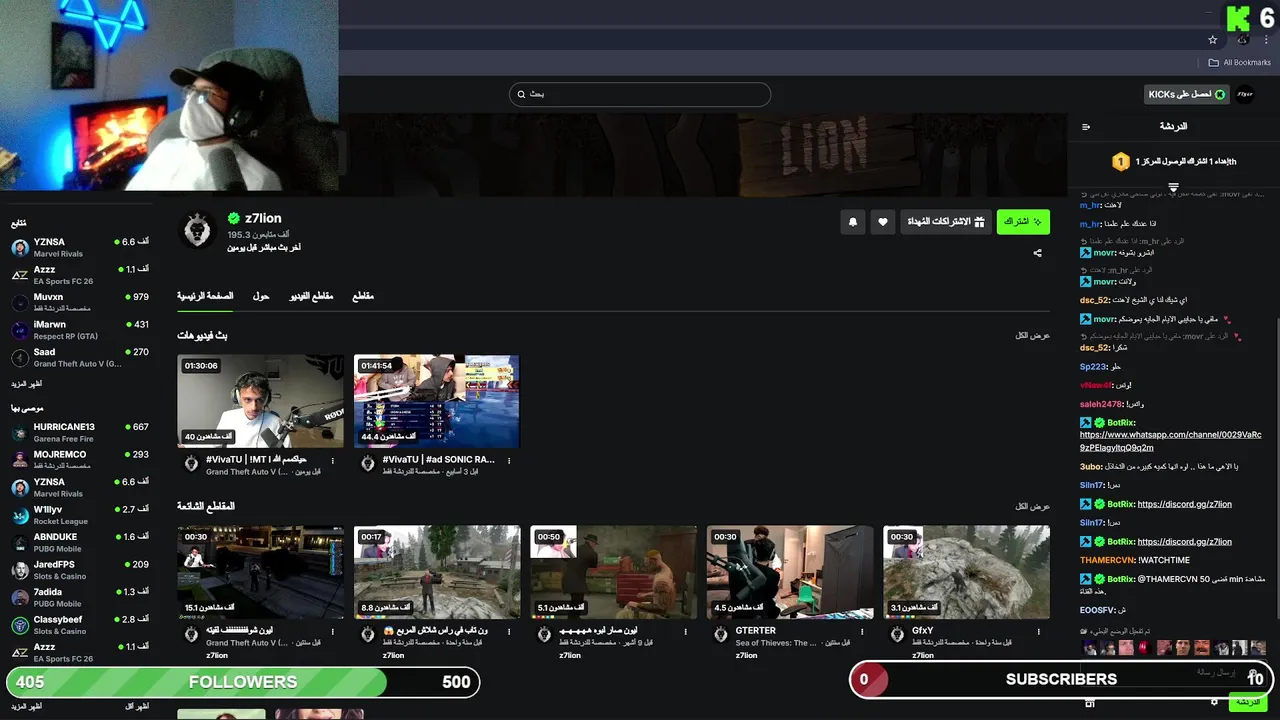Click username vNew4l in chat
This screenshot has width=1280, height=720.
click(1095, 385)
